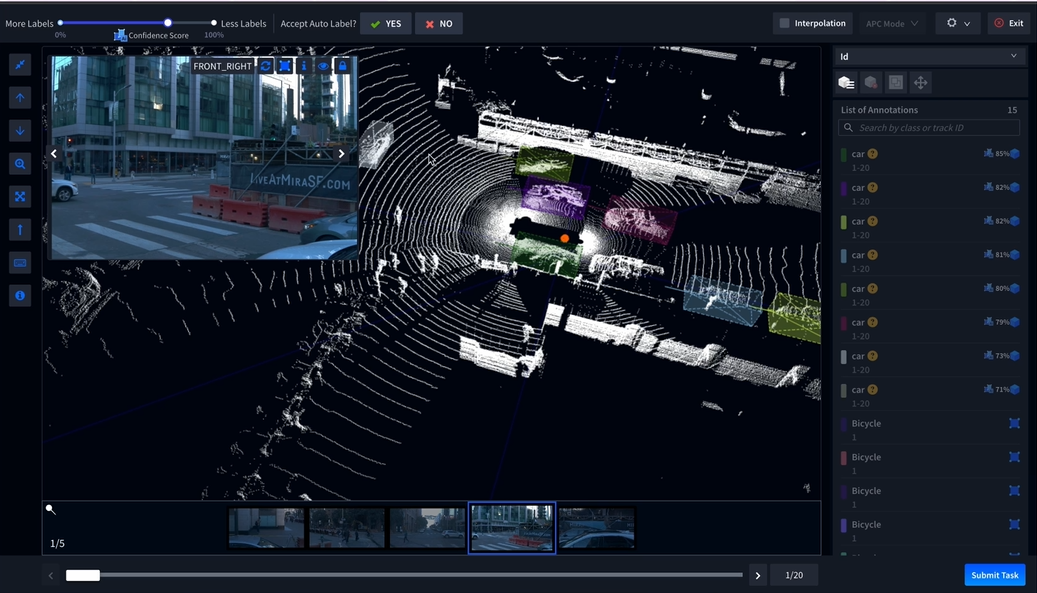Click the Submit Task button

tap(995, 575)
